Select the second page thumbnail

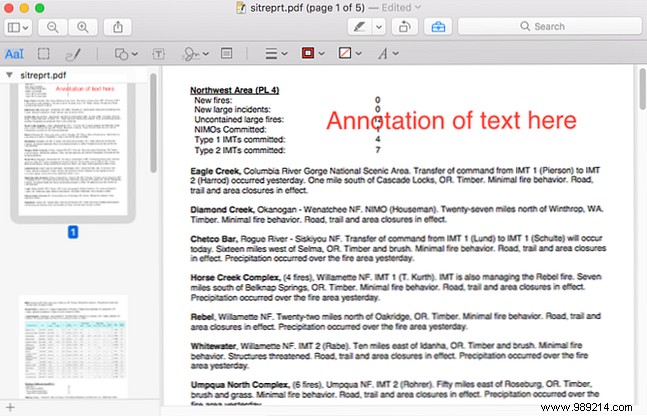click(73, 347)
